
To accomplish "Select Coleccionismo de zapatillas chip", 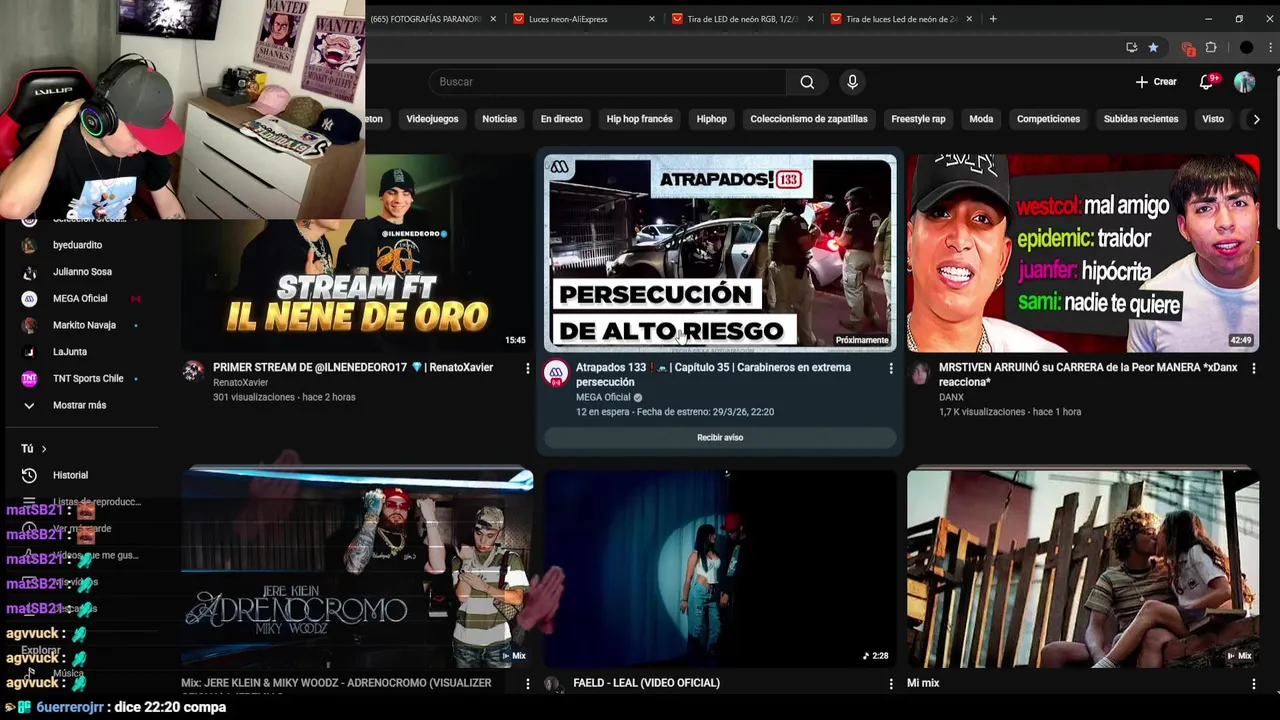I will [809, 119].
